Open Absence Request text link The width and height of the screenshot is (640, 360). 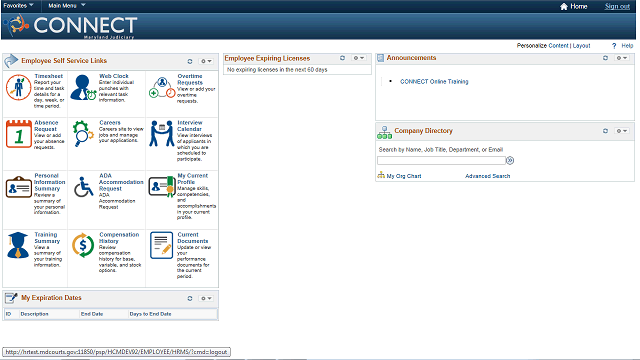[46, 126]
